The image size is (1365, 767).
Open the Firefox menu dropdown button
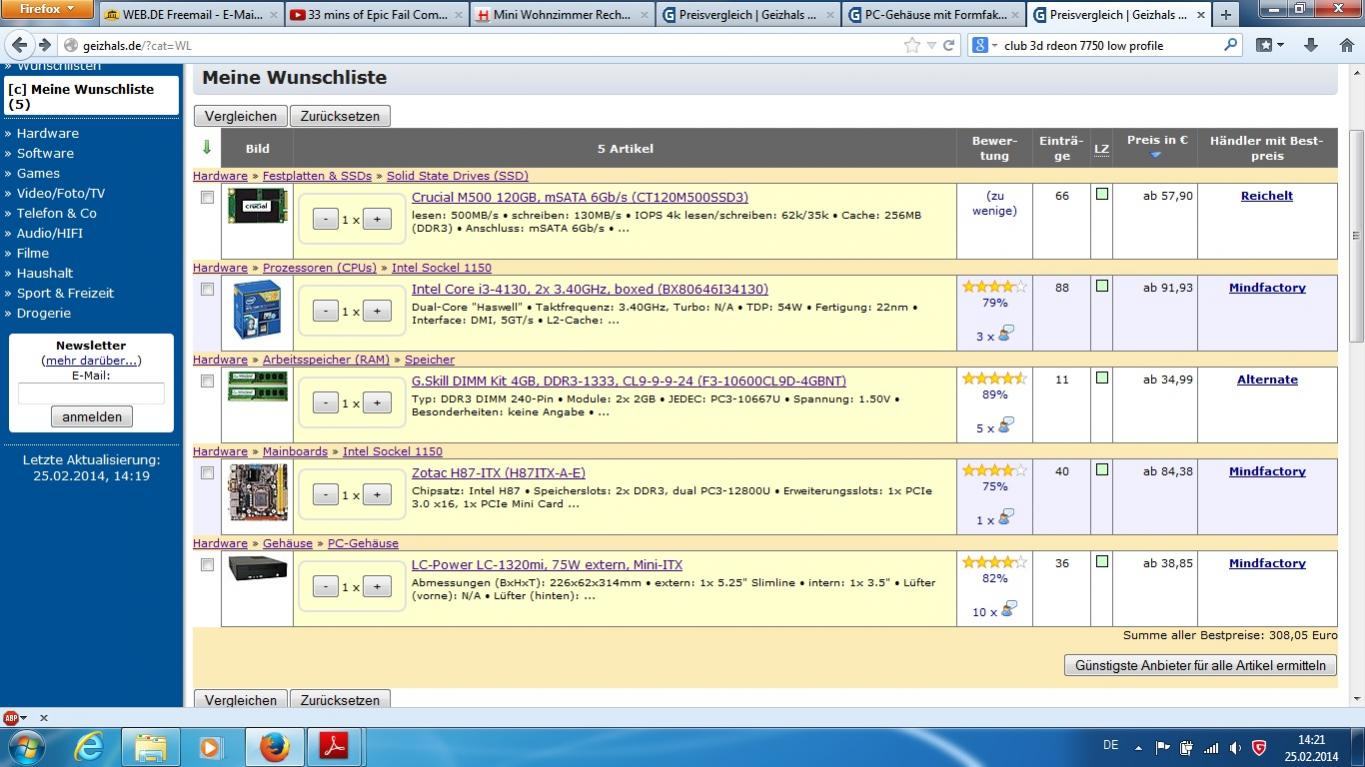pos(47,10)
